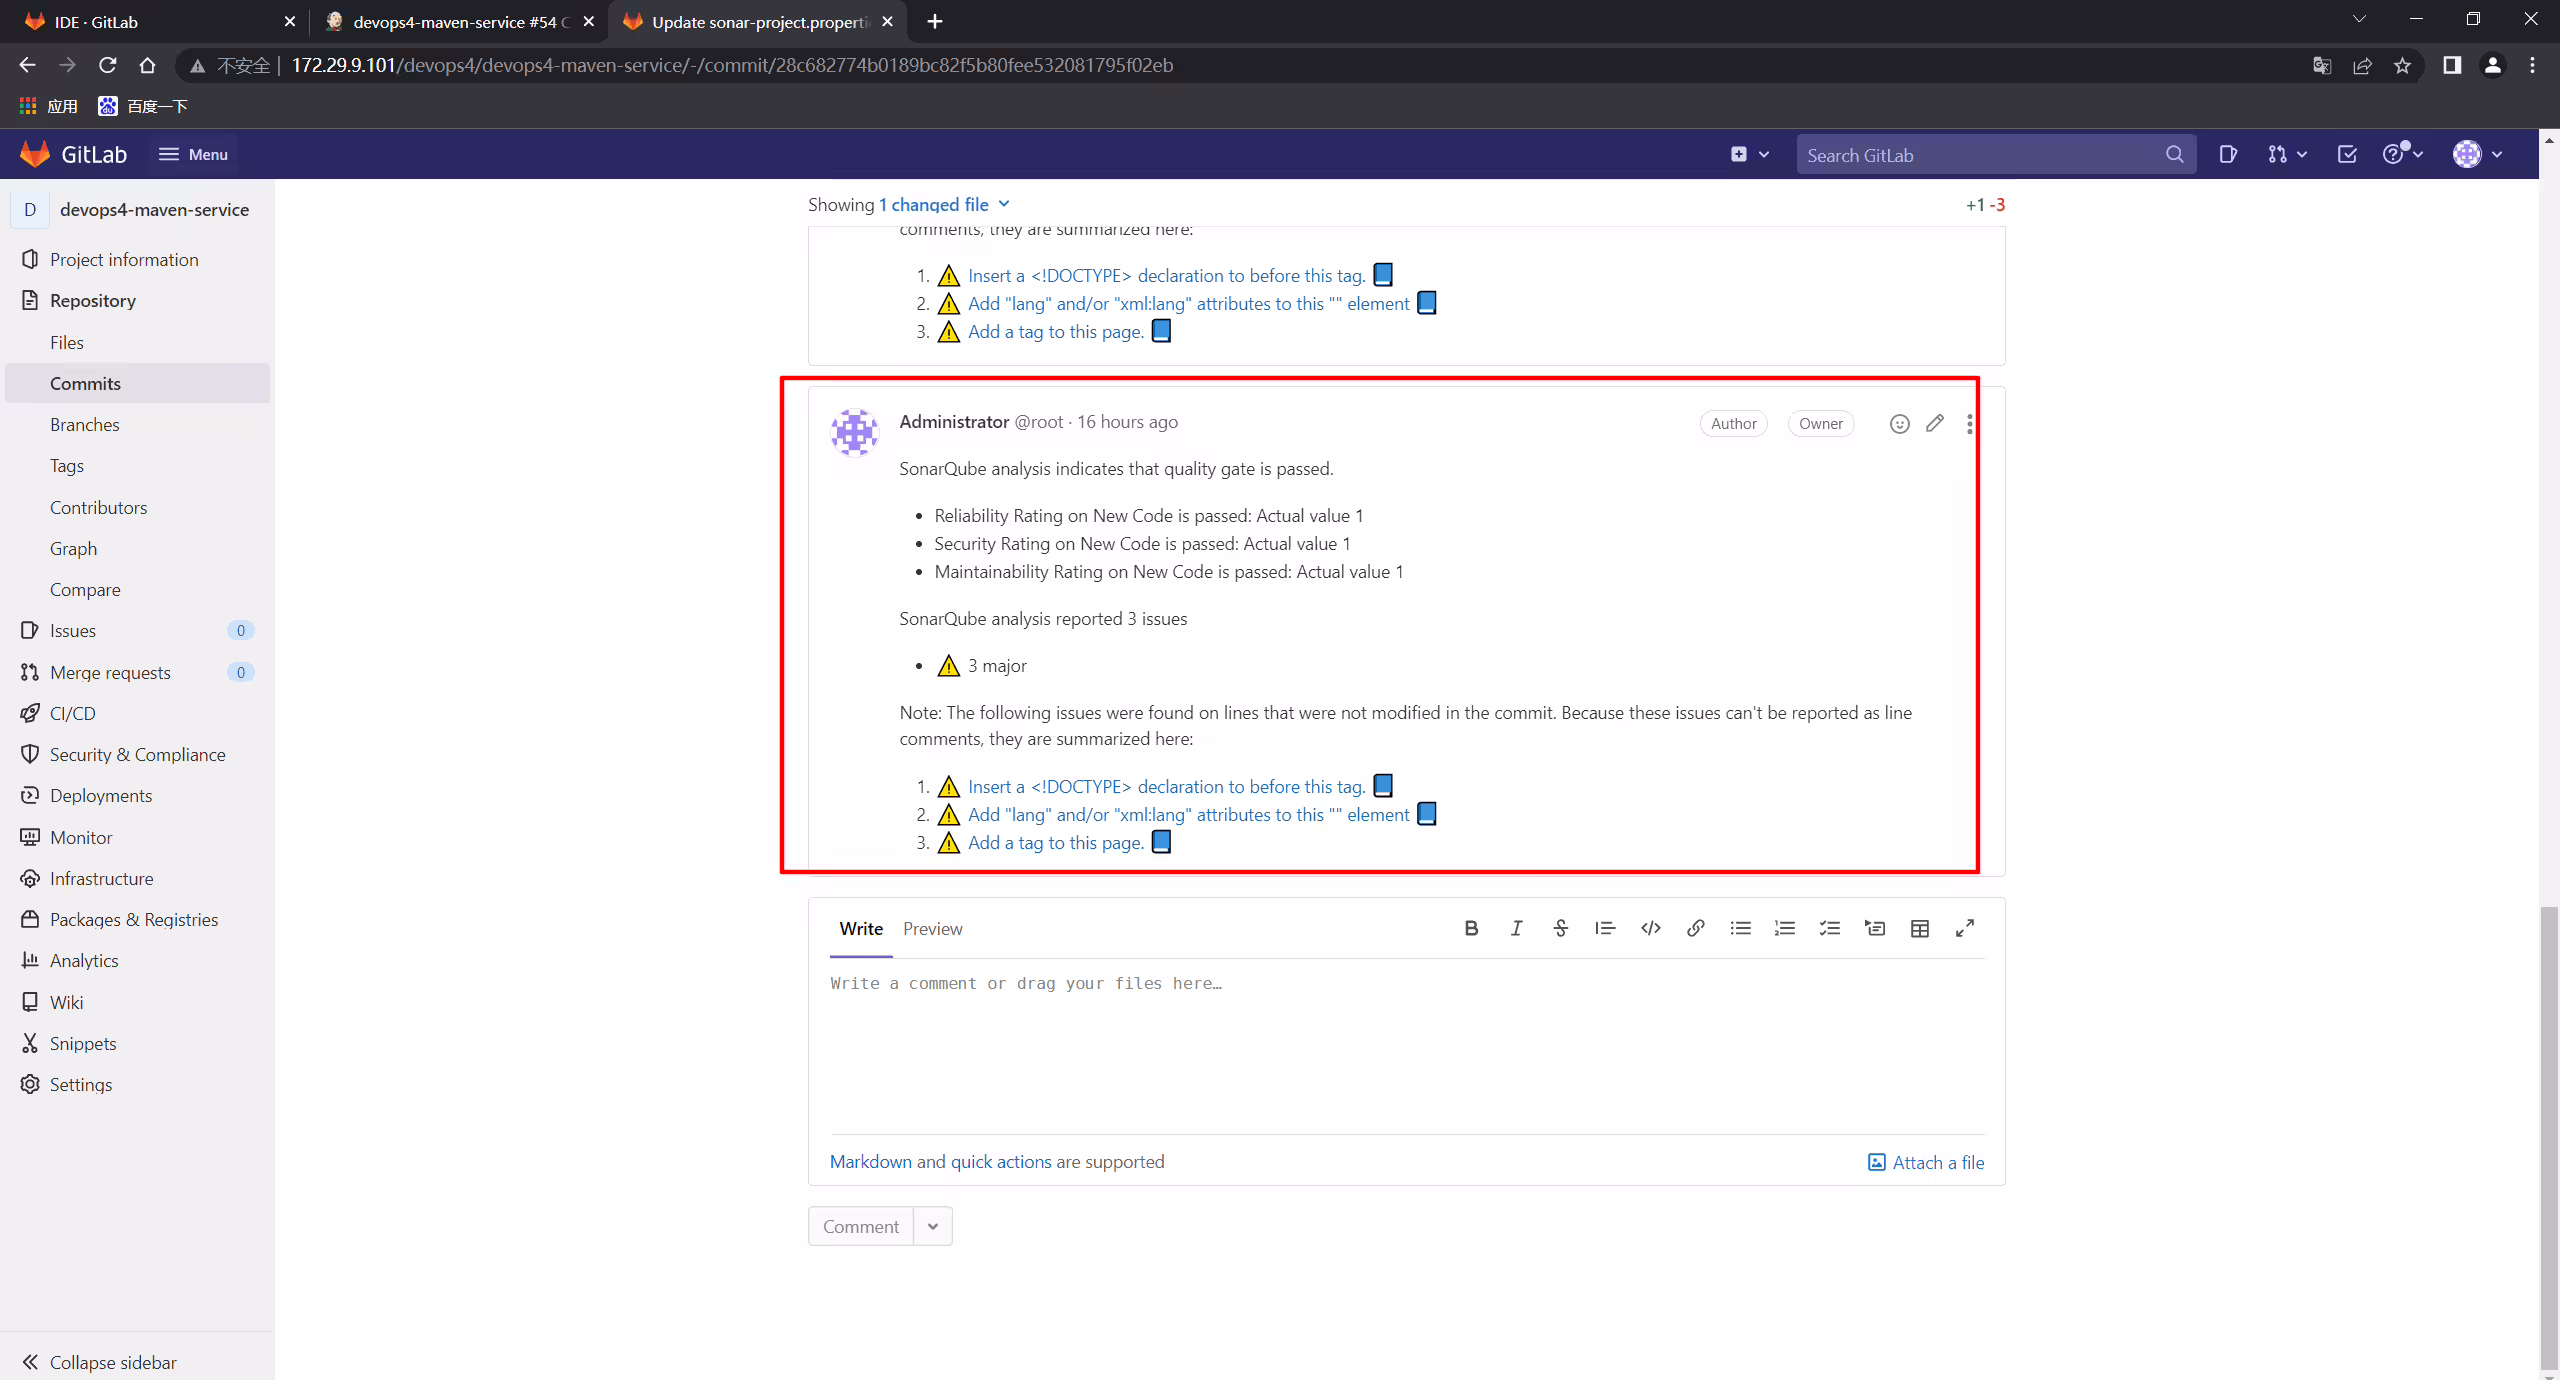The width and height of the screenshot is (2560, 1380).
Task: Open Security & Compliance section
Action: tap(137, 754)
